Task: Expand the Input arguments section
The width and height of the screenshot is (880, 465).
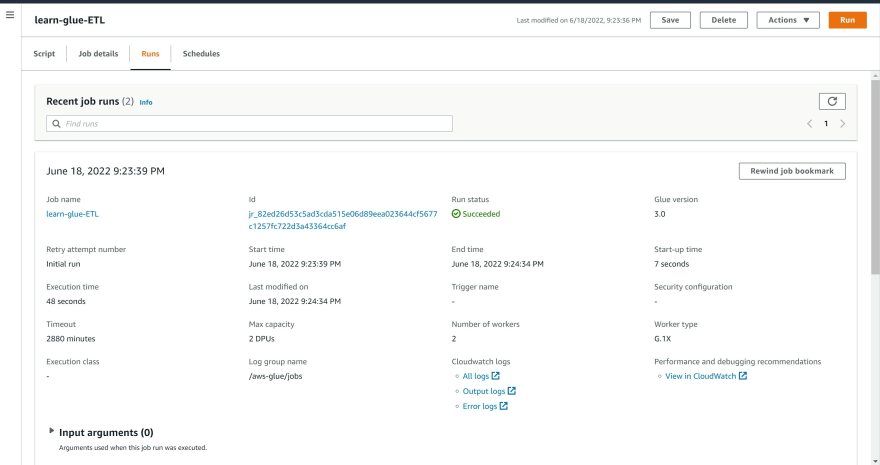Action: pos(51,431)
